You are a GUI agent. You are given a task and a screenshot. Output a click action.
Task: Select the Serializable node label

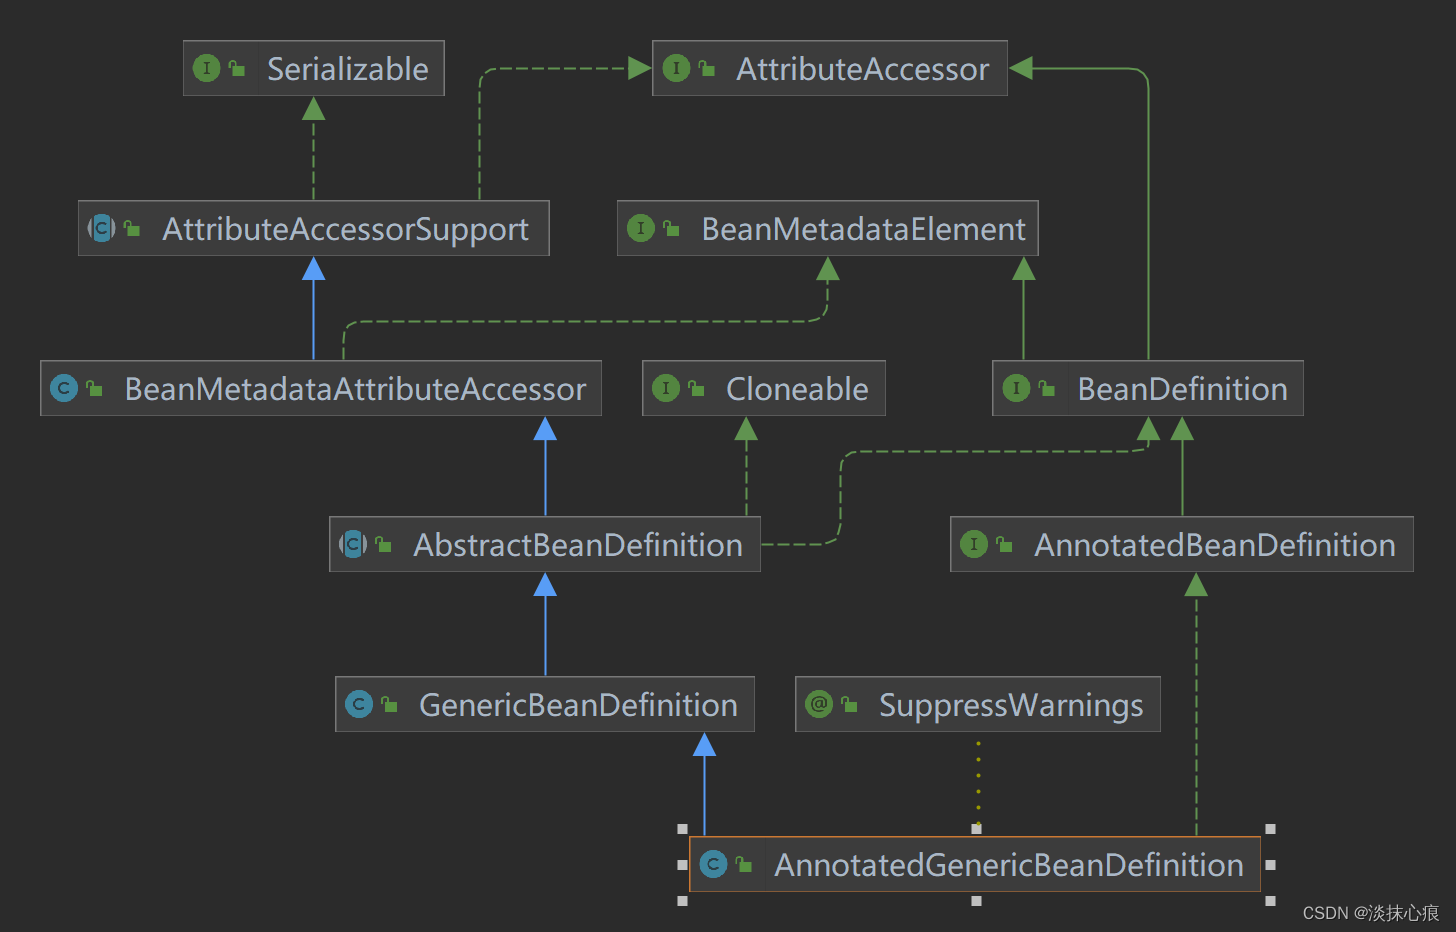click(x=347, y=69)
